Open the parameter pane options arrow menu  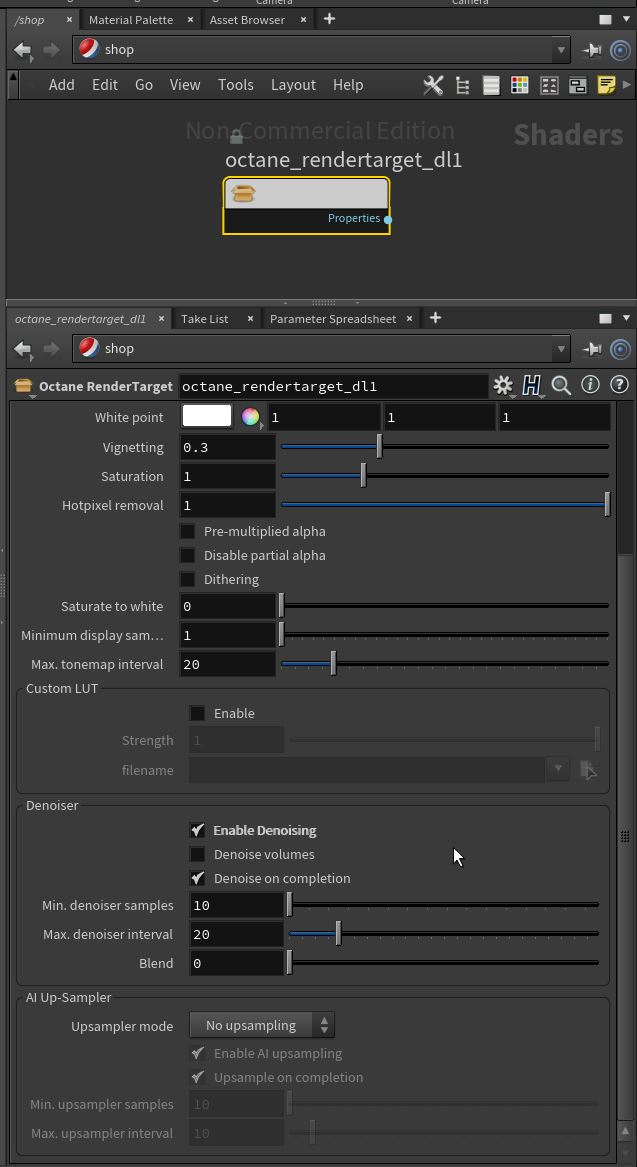pos(626,318)
